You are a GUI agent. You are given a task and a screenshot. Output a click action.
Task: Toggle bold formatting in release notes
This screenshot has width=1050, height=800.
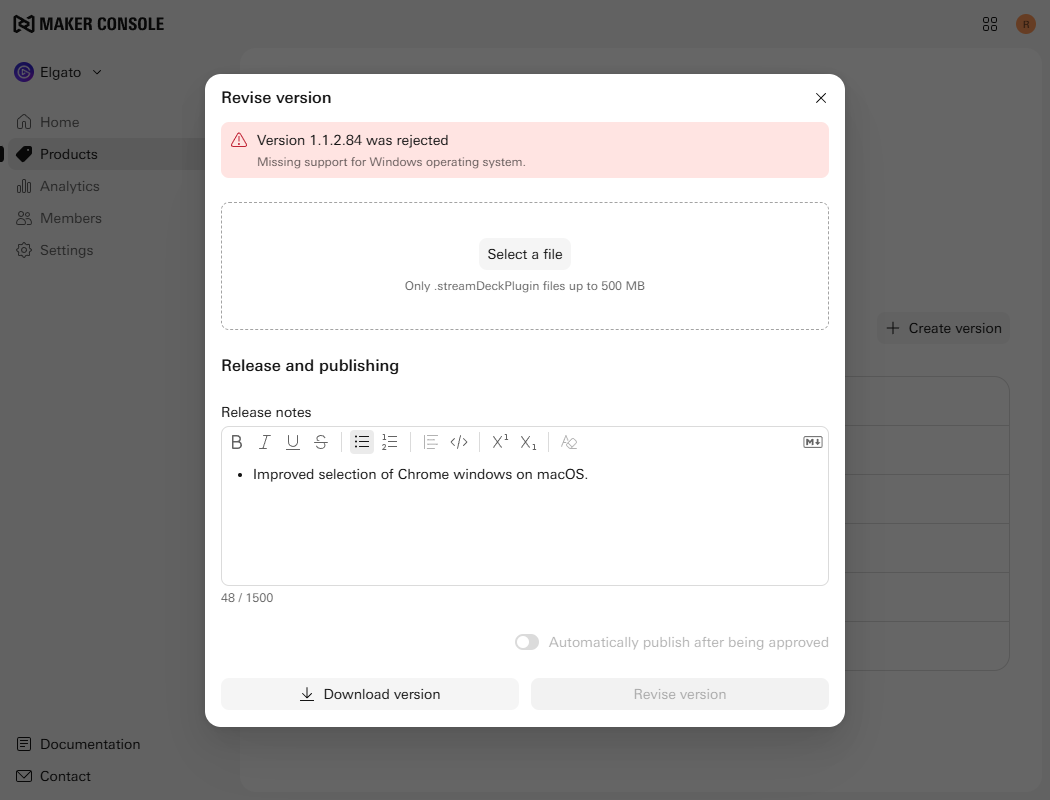[x=237, y=442]
